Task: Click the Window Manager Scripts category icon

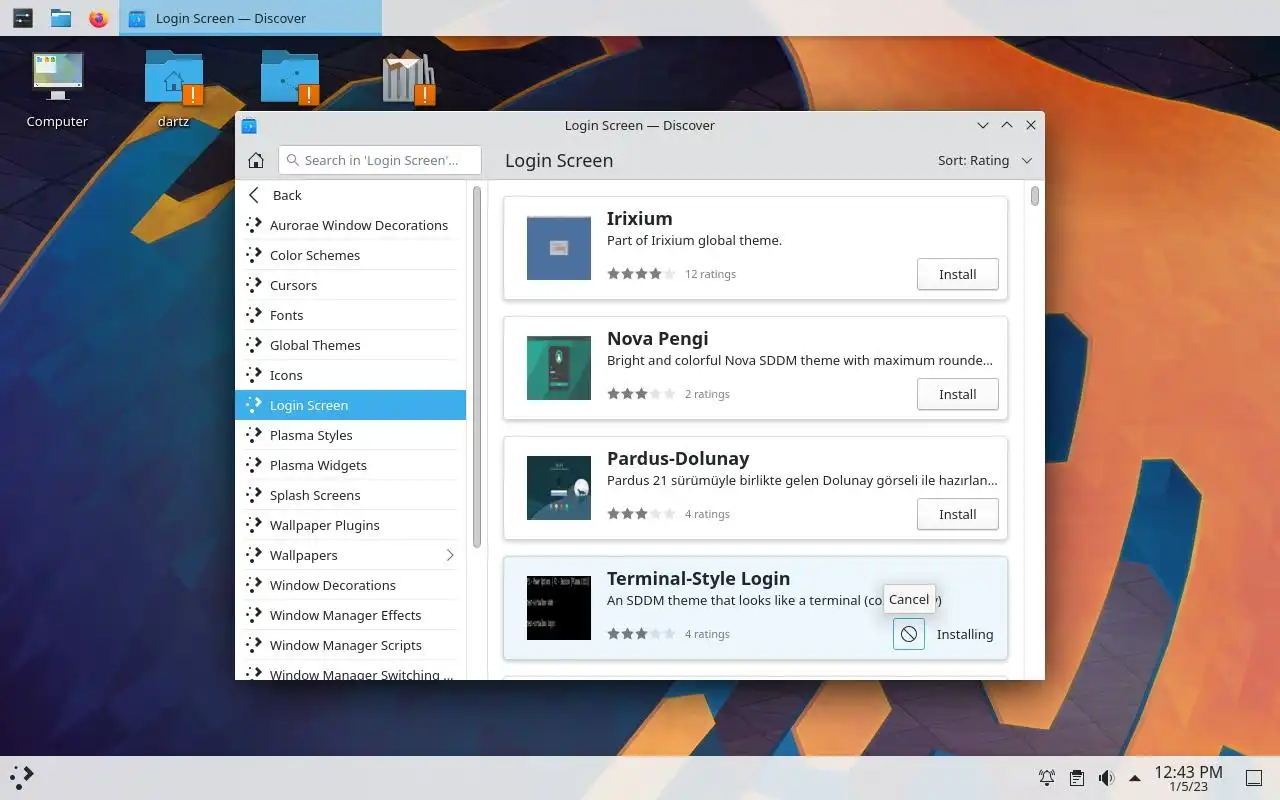Action: [x=254, y=645]
